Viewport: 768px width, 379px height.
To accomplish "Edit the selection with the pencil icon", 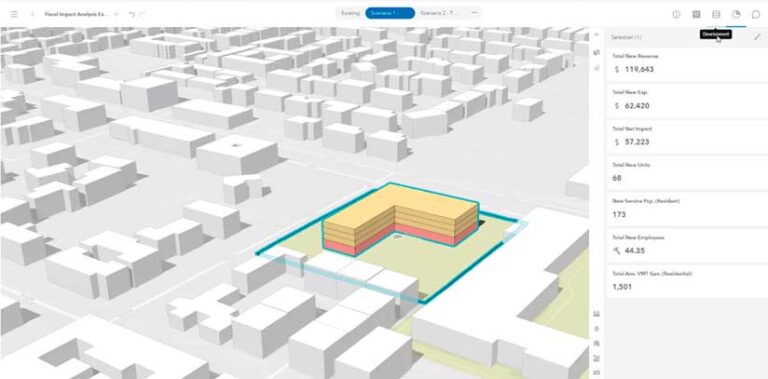I will pos(757,37).
